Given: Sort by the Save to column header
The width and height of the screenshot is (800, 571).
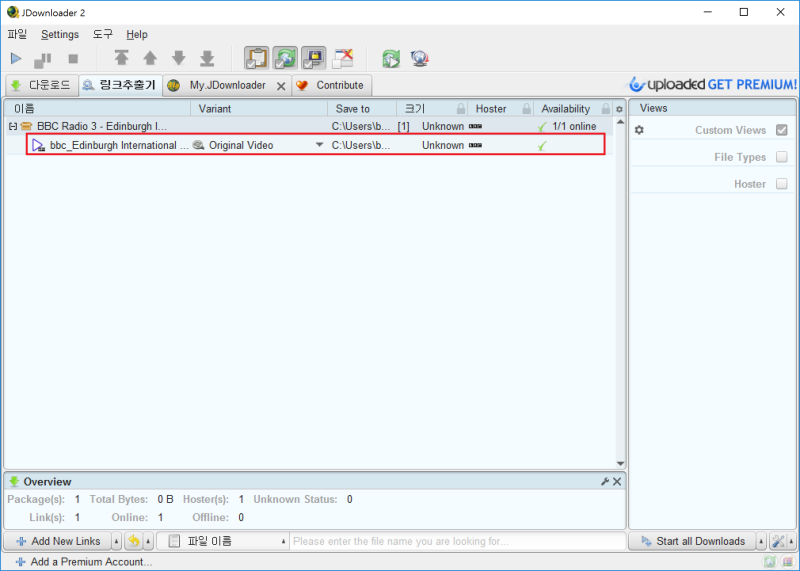Looking at the screenshot, I should pos(362,109).
